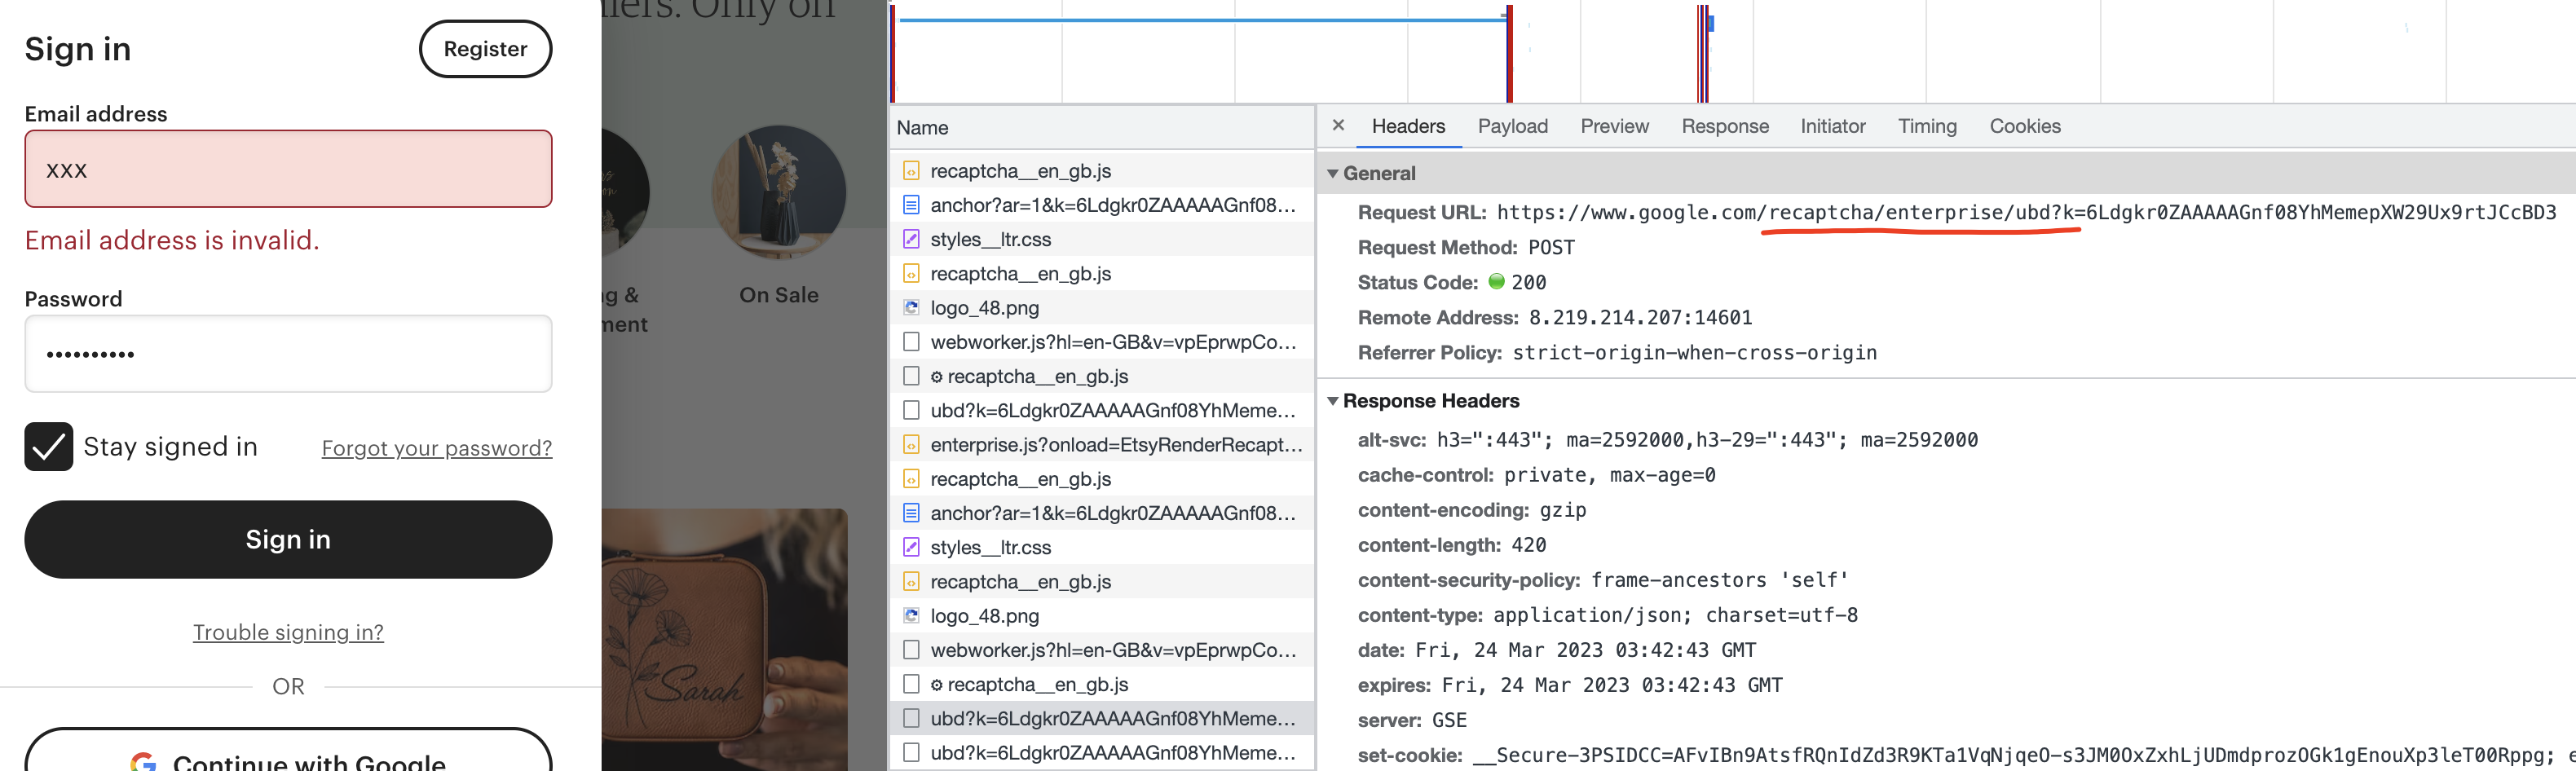Open Forgot your password link

(436, 448)
